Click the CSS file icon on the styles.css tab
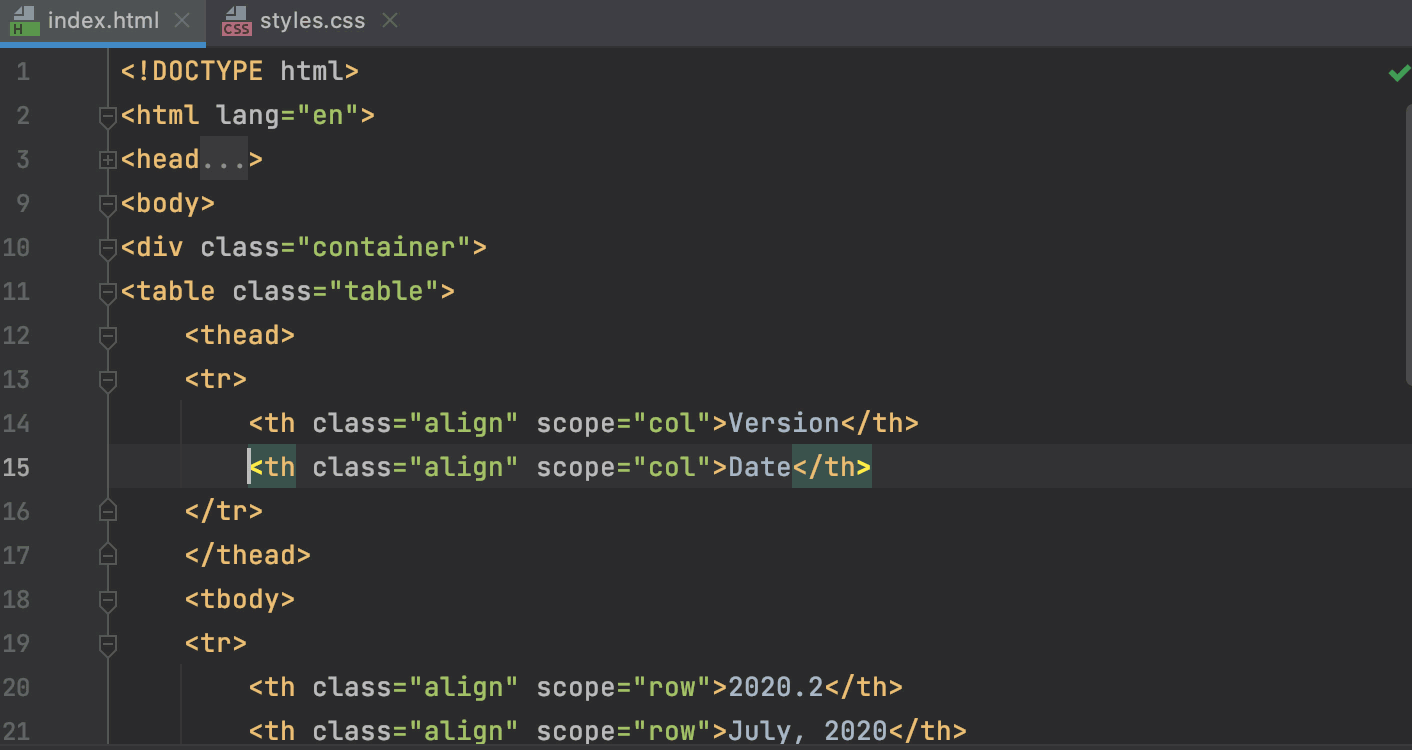 click(x=237, y=18)
